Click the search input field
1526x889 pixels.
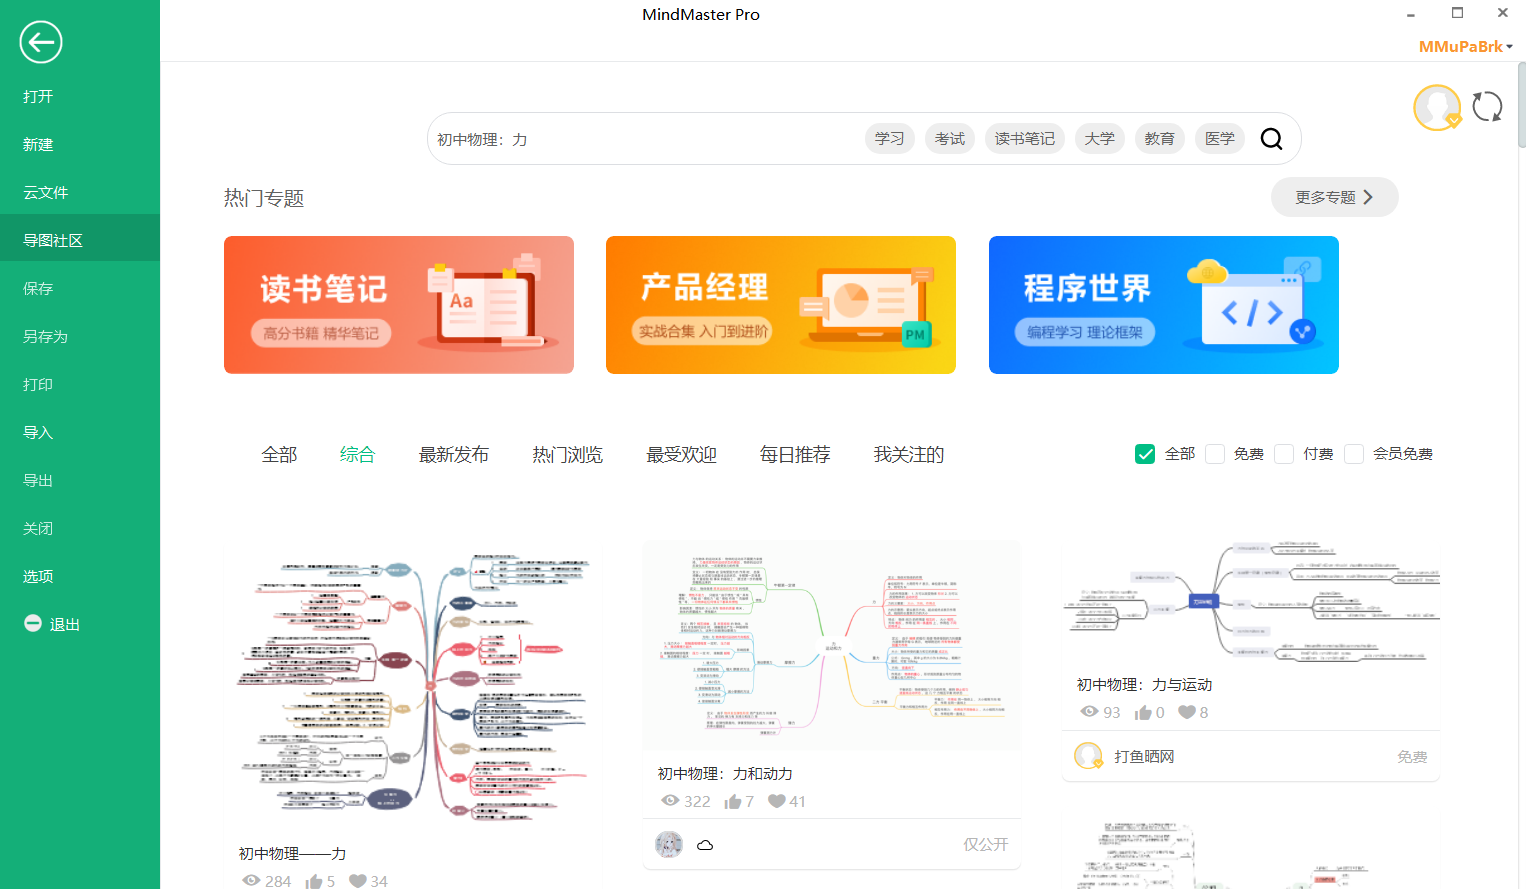click(x=645, y=139)
